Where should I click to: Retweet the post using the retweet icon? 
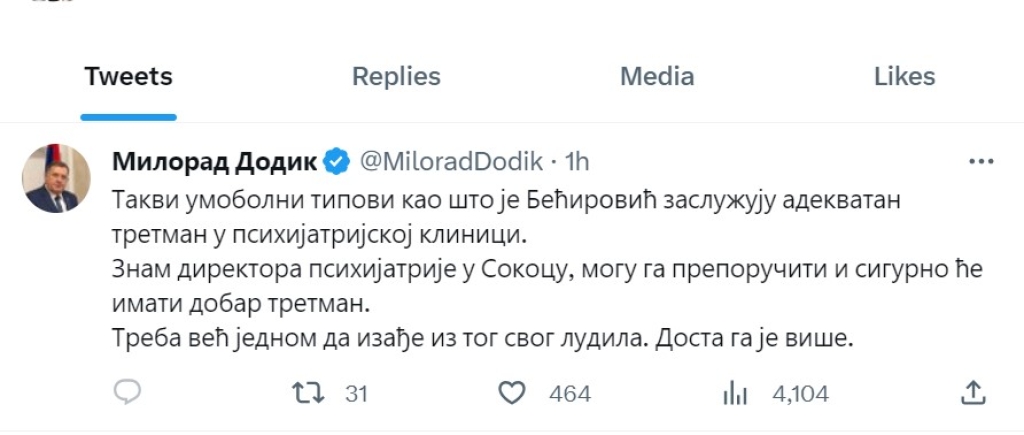306,393
